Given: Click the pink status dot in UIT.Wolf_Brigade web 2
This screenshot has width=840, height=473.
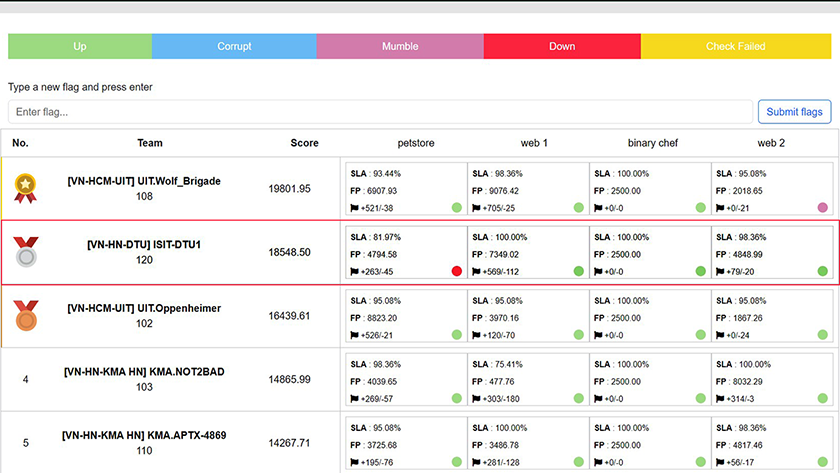Looking at the screenshot, I should (822, 208).
